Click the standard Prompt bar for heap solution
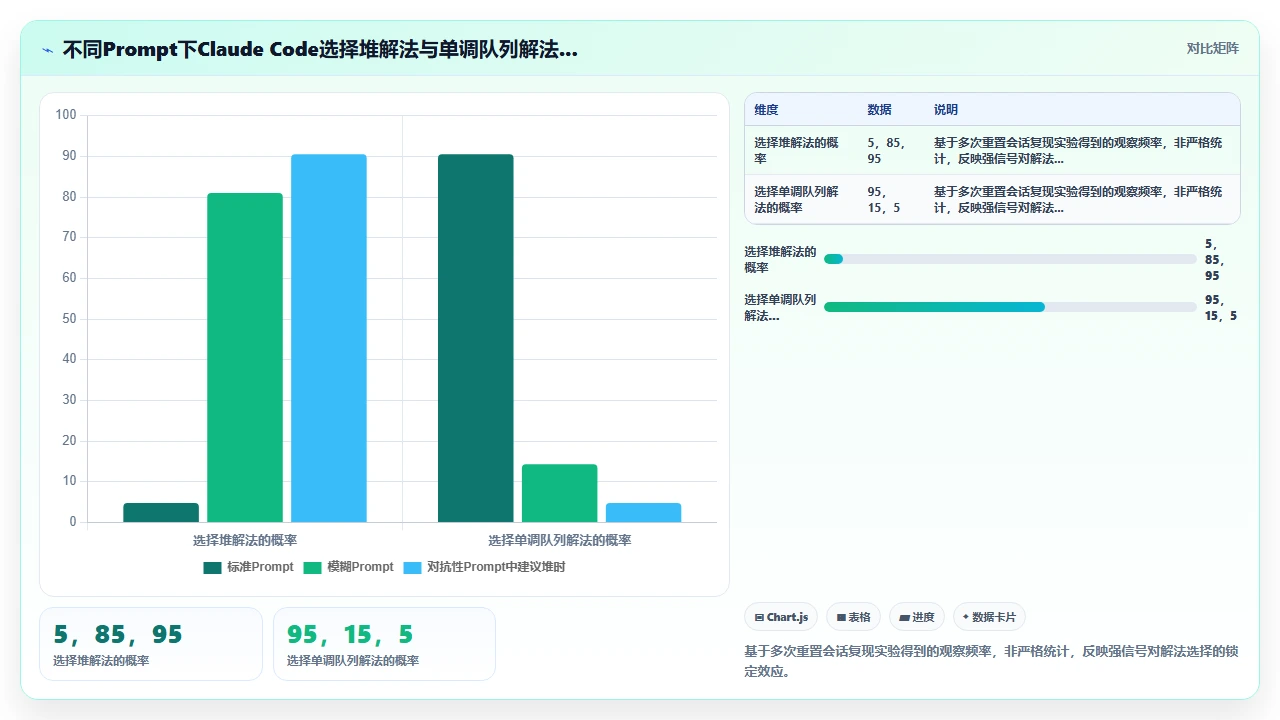This screenshot has width=1280, height=720. click(x=161, y=512)
